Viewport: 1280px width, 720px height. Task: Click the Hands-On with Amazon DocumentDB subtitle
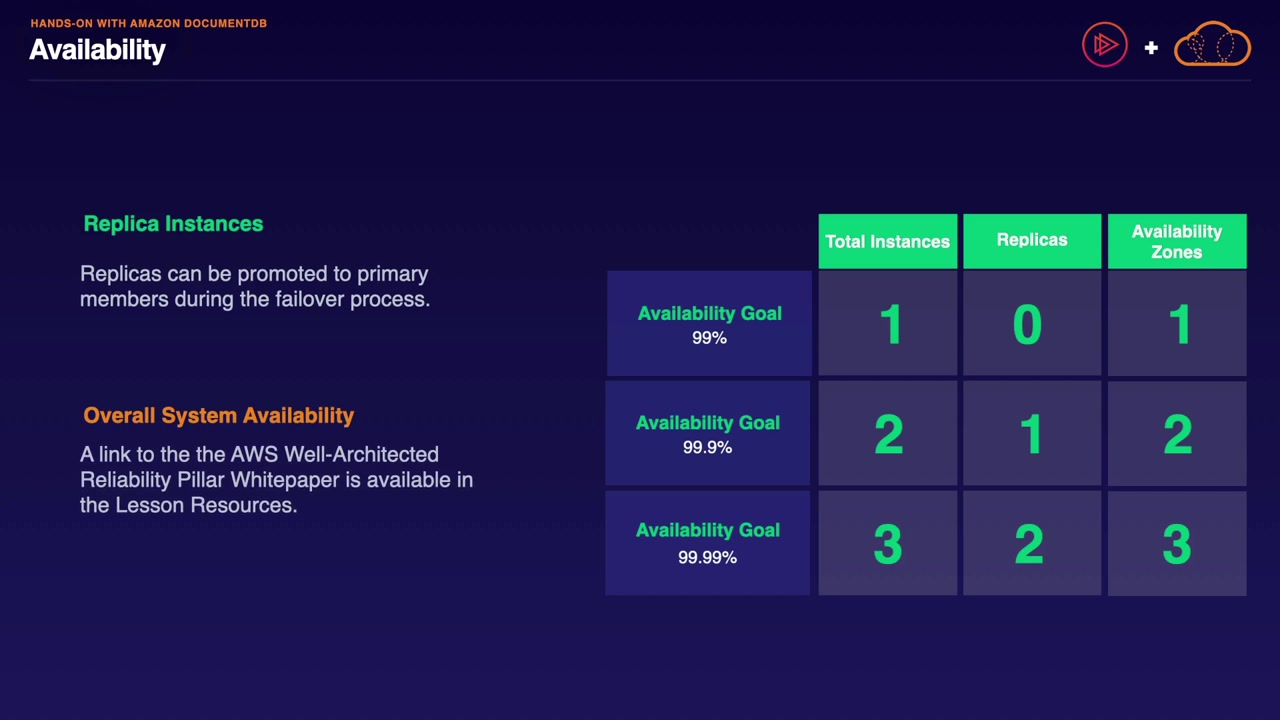point(148,23)
